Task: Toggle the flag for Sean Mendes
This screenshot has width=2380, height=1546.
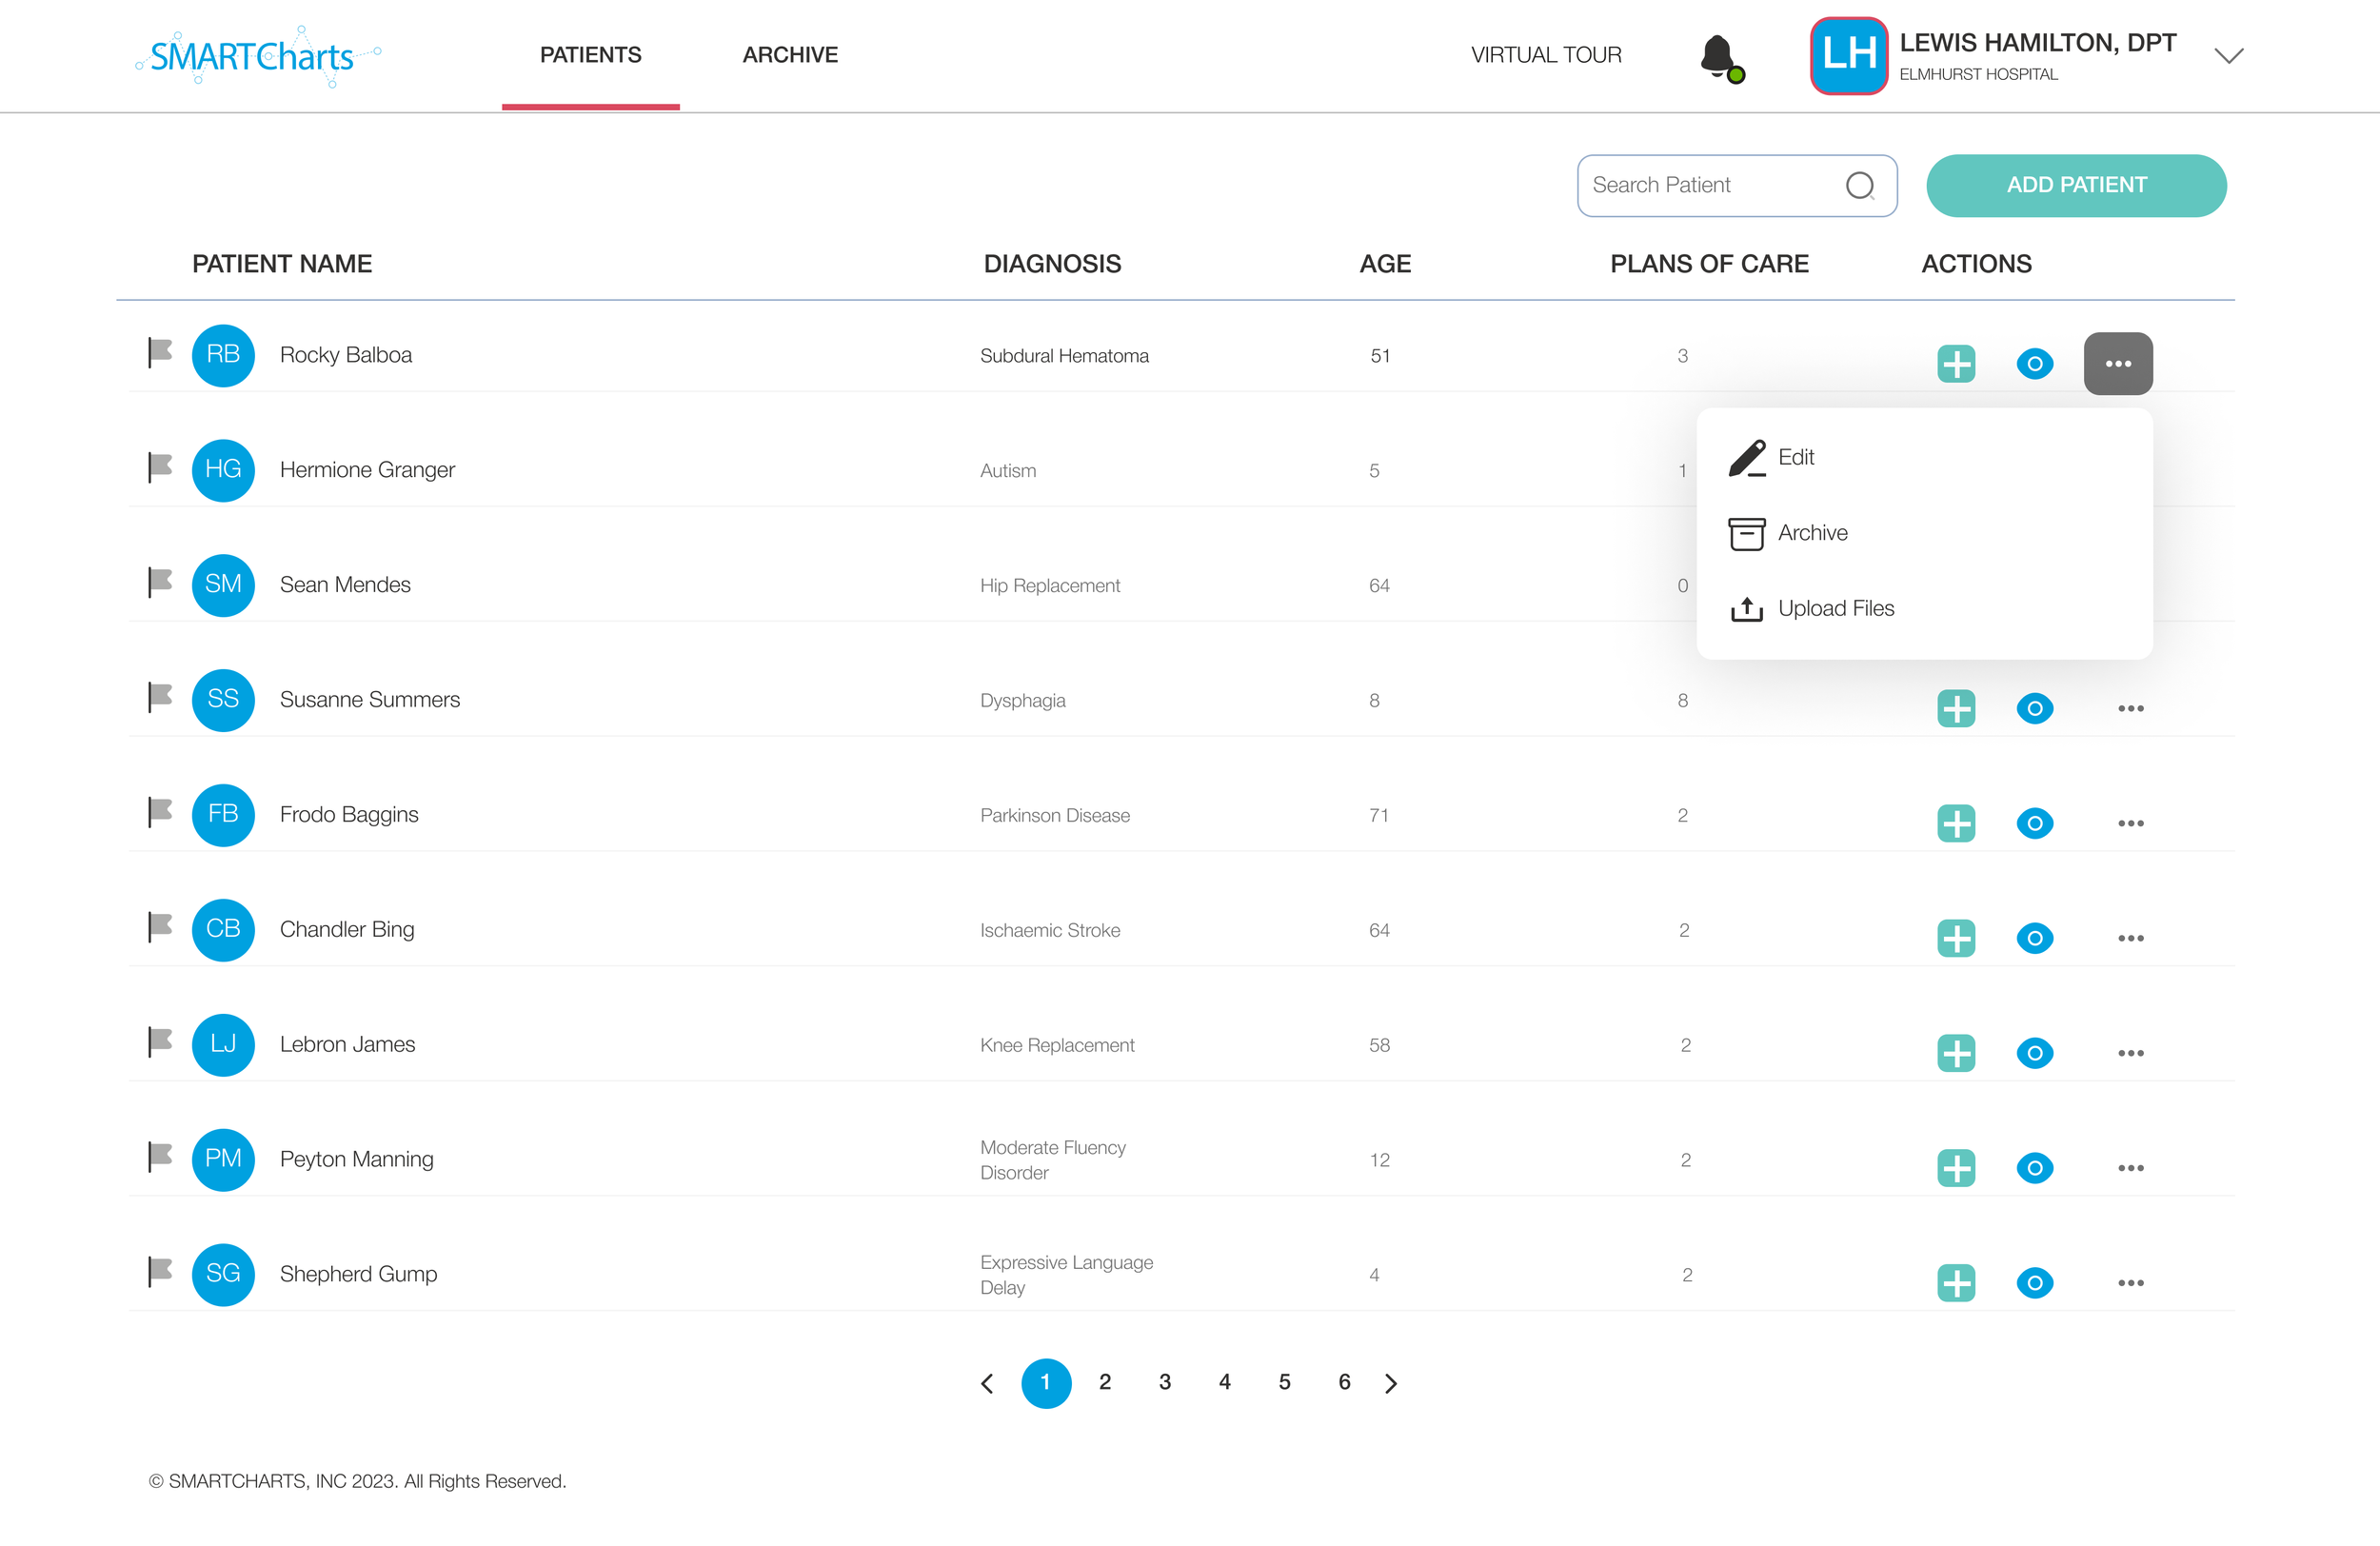Action: click(160, 582)
